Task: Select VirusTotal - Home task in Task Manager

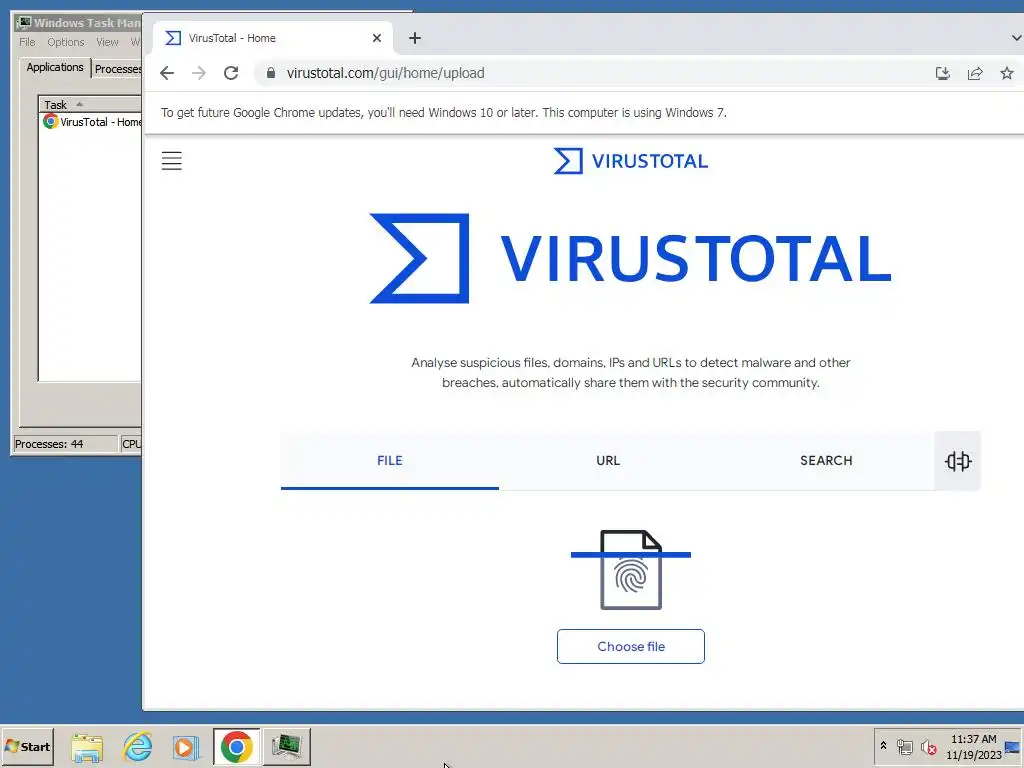Action: [x=92, y=122]
